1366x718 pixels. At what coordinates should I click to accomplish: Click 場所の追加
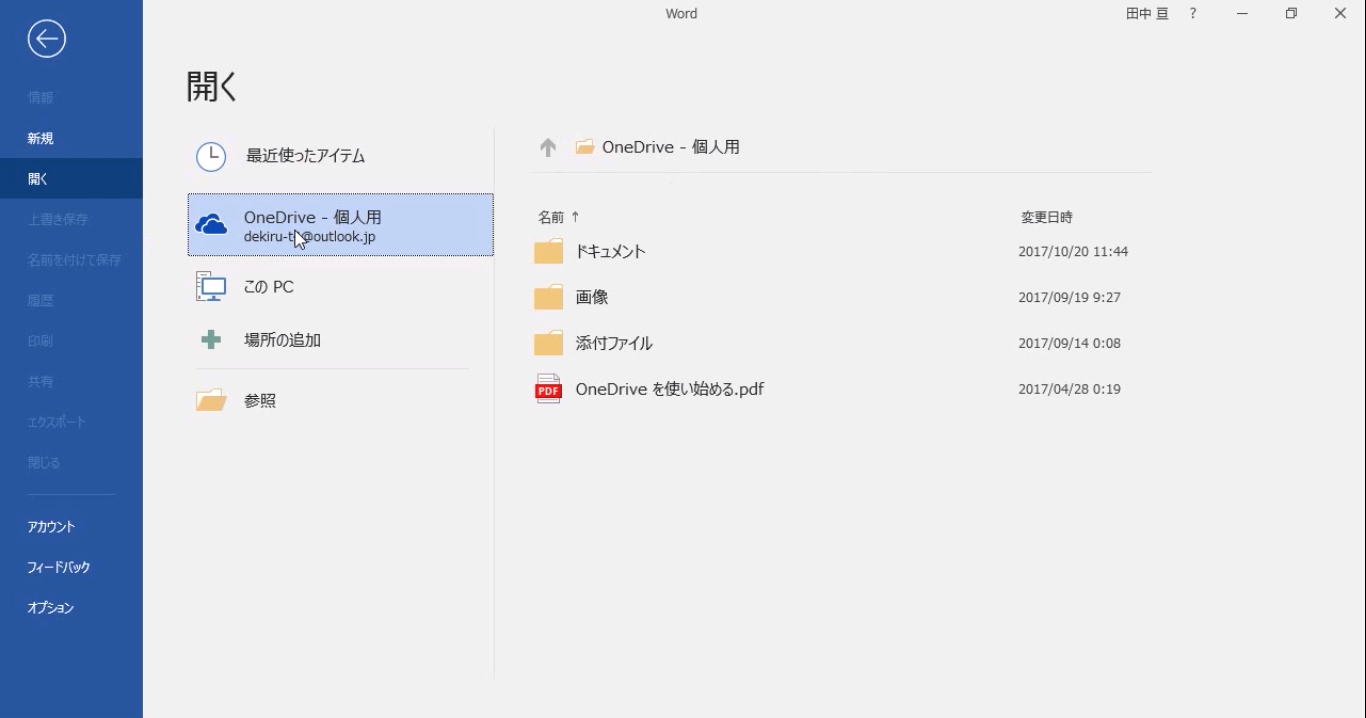pyautogui.click(x=340, y=340)
